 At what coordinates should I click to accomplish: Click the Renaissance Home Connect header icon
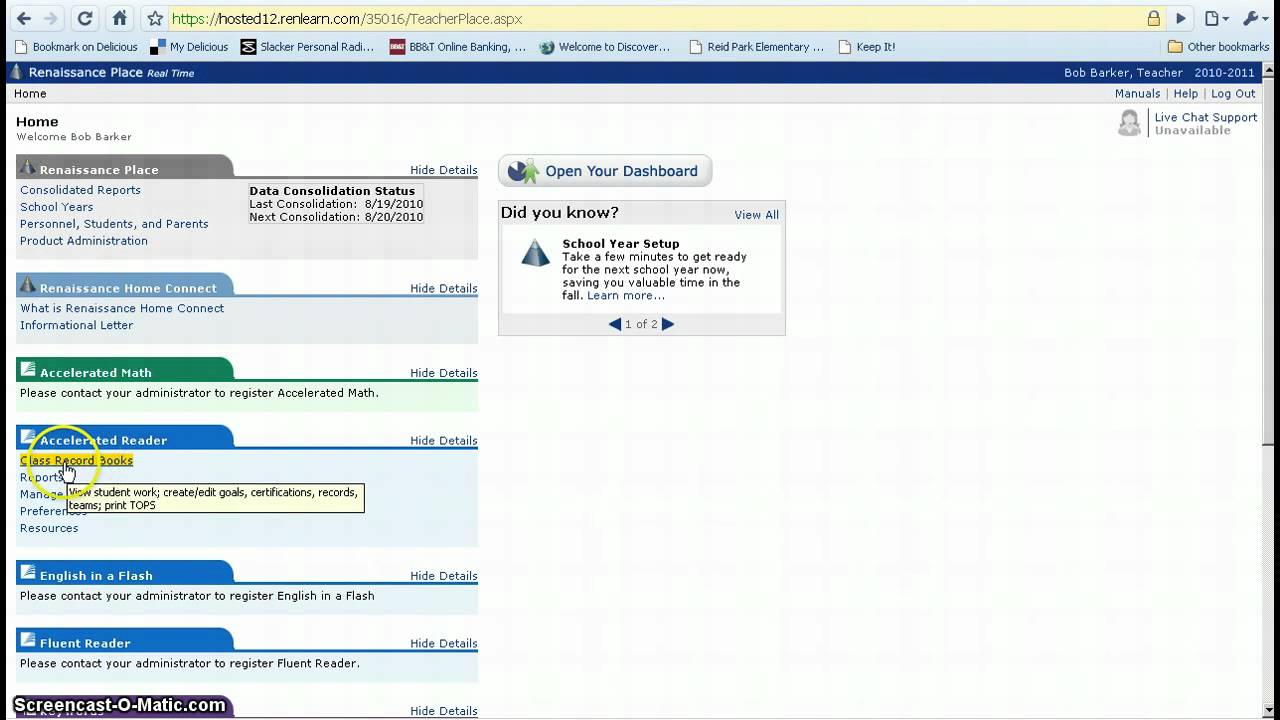pos(28,286)
